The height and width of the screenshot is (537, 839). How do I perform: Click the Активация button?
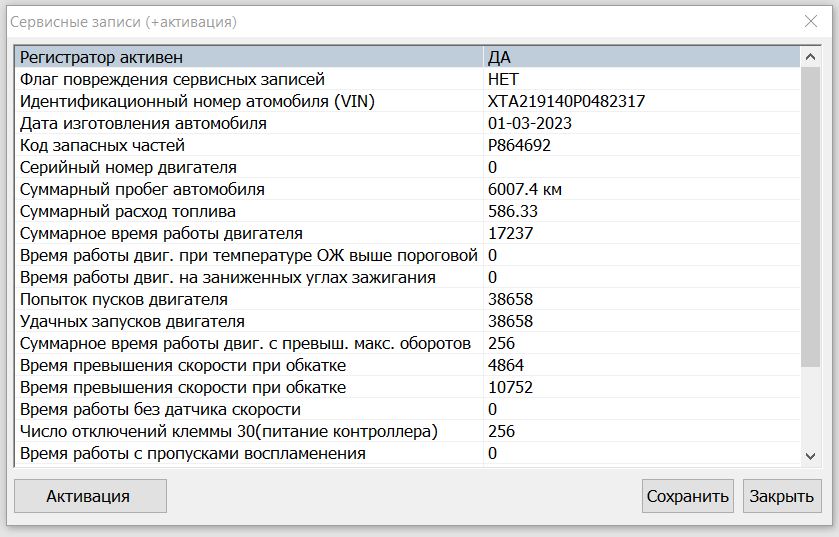90,496
